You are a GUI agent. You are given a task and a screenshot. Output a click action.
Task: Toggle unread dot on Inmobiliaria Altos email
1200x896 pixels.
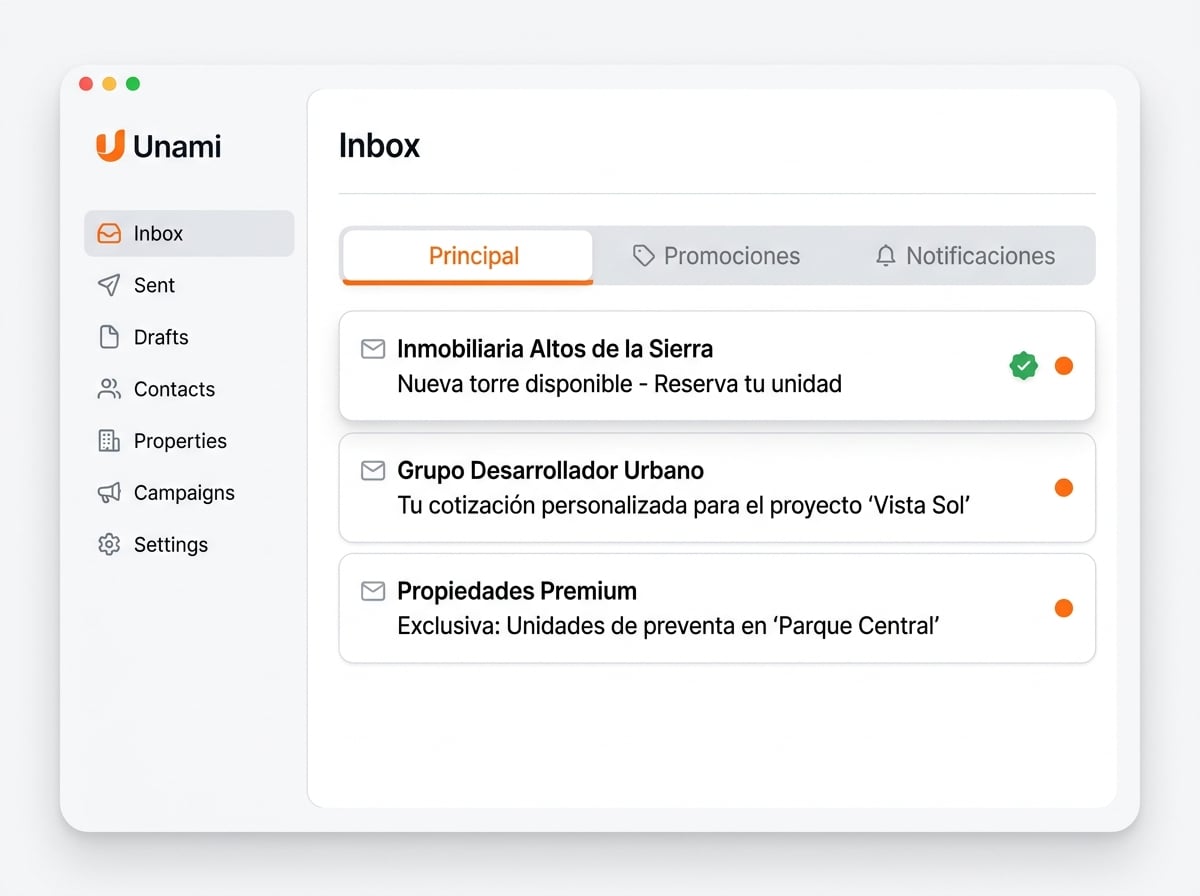pyautogui.click(x=1064, y=366)
